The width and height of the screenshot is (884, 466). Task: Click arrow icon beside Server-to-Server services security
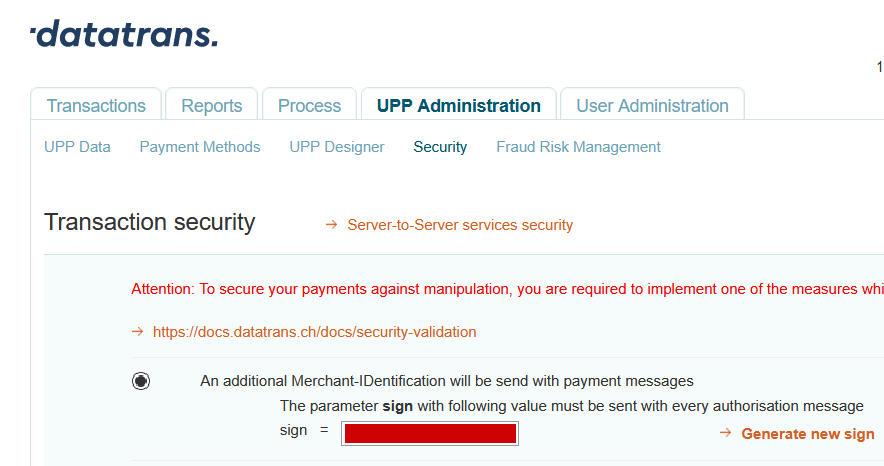click(x=332, y=225)
